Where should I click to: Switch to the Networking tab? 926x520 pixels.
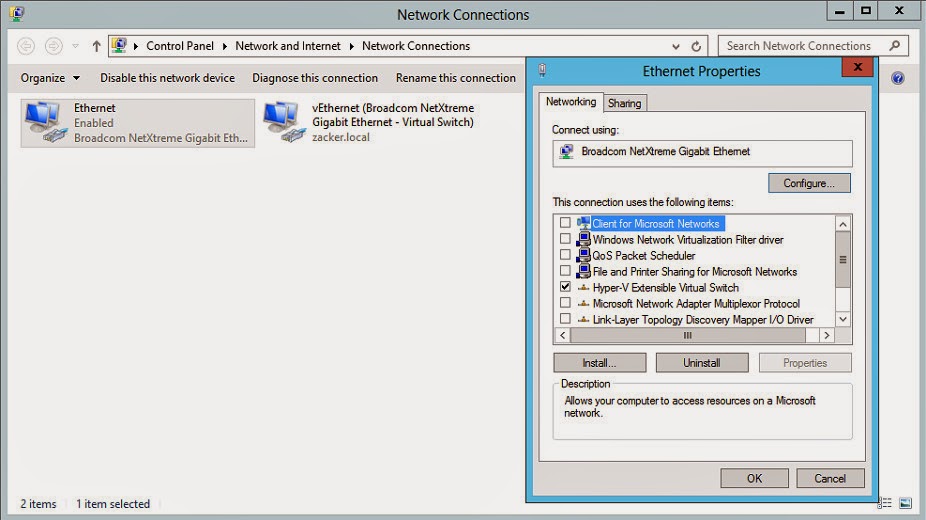[570, 102]
